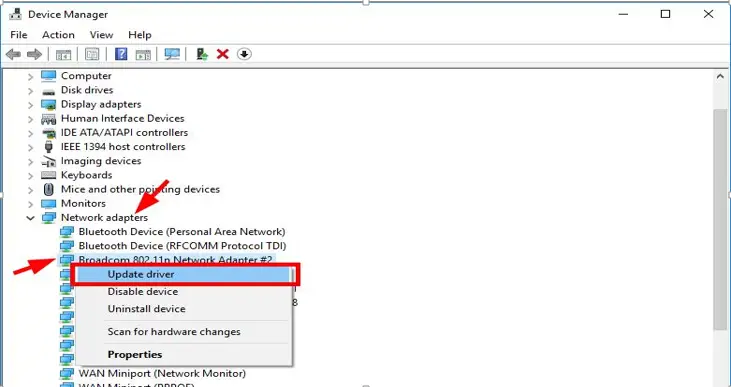
Task: Click the Update driver software toolbar icon
Action: 201,54
